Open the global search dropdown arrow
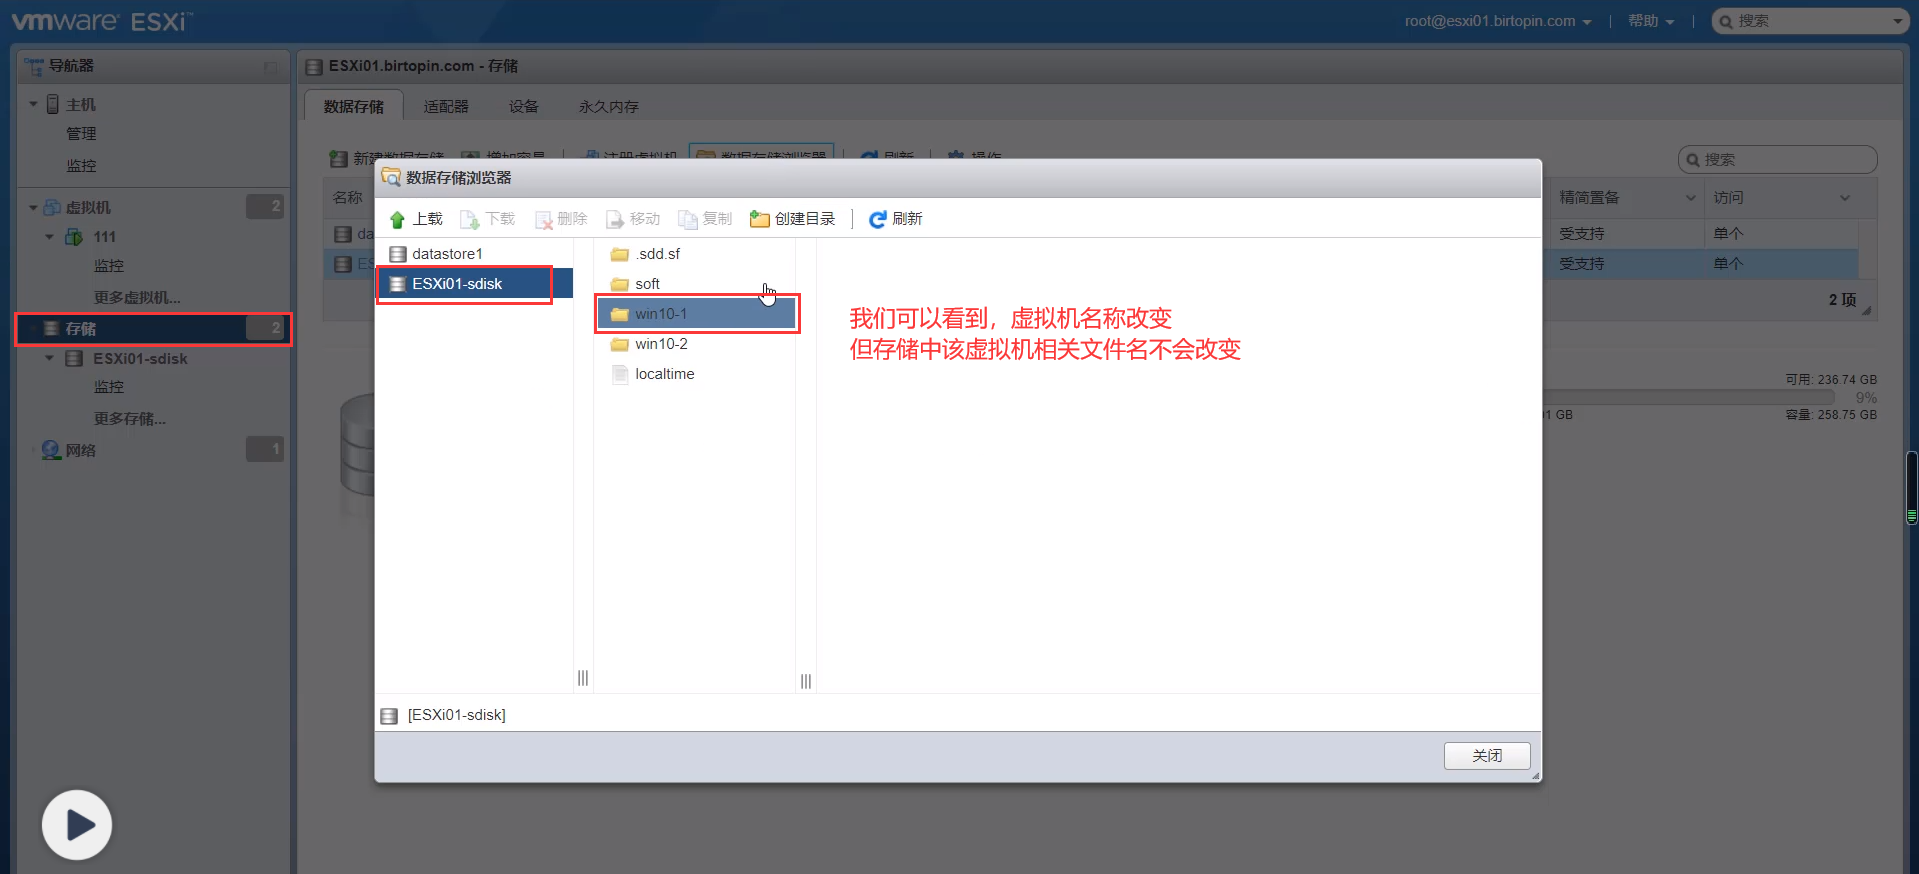This screenshot has width=1919, height=874. click(x=1898, y=21)
